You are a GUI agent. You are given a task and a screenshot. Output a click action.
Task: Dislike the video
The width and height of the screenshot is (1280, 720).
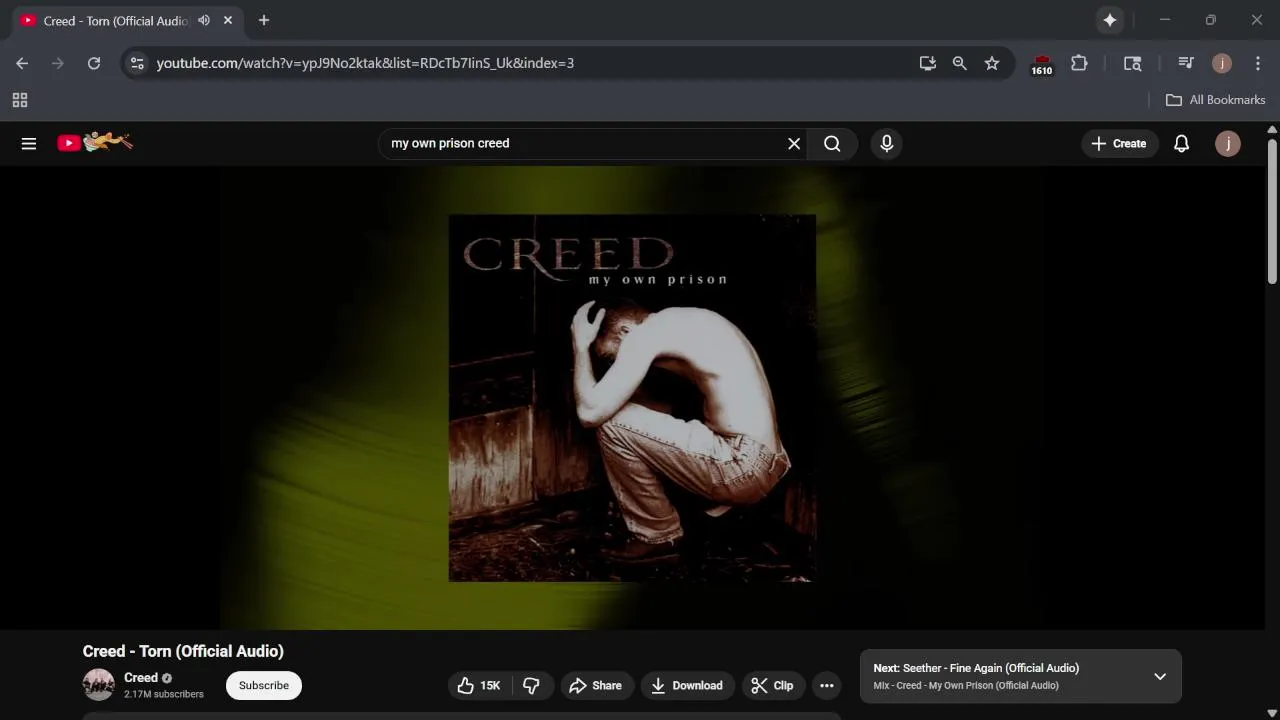(532, 685)
